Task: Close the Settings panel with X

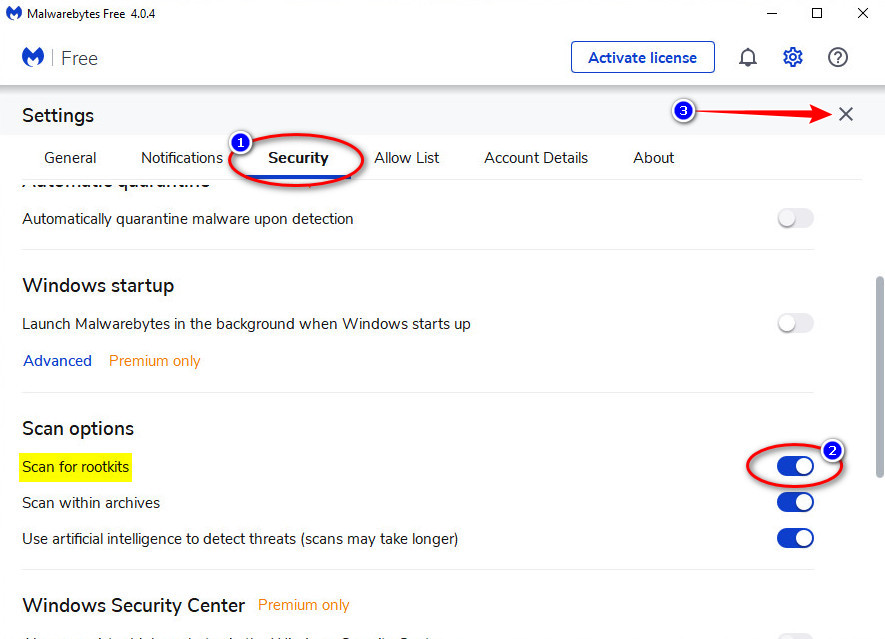Action: [x=845, y=114]
